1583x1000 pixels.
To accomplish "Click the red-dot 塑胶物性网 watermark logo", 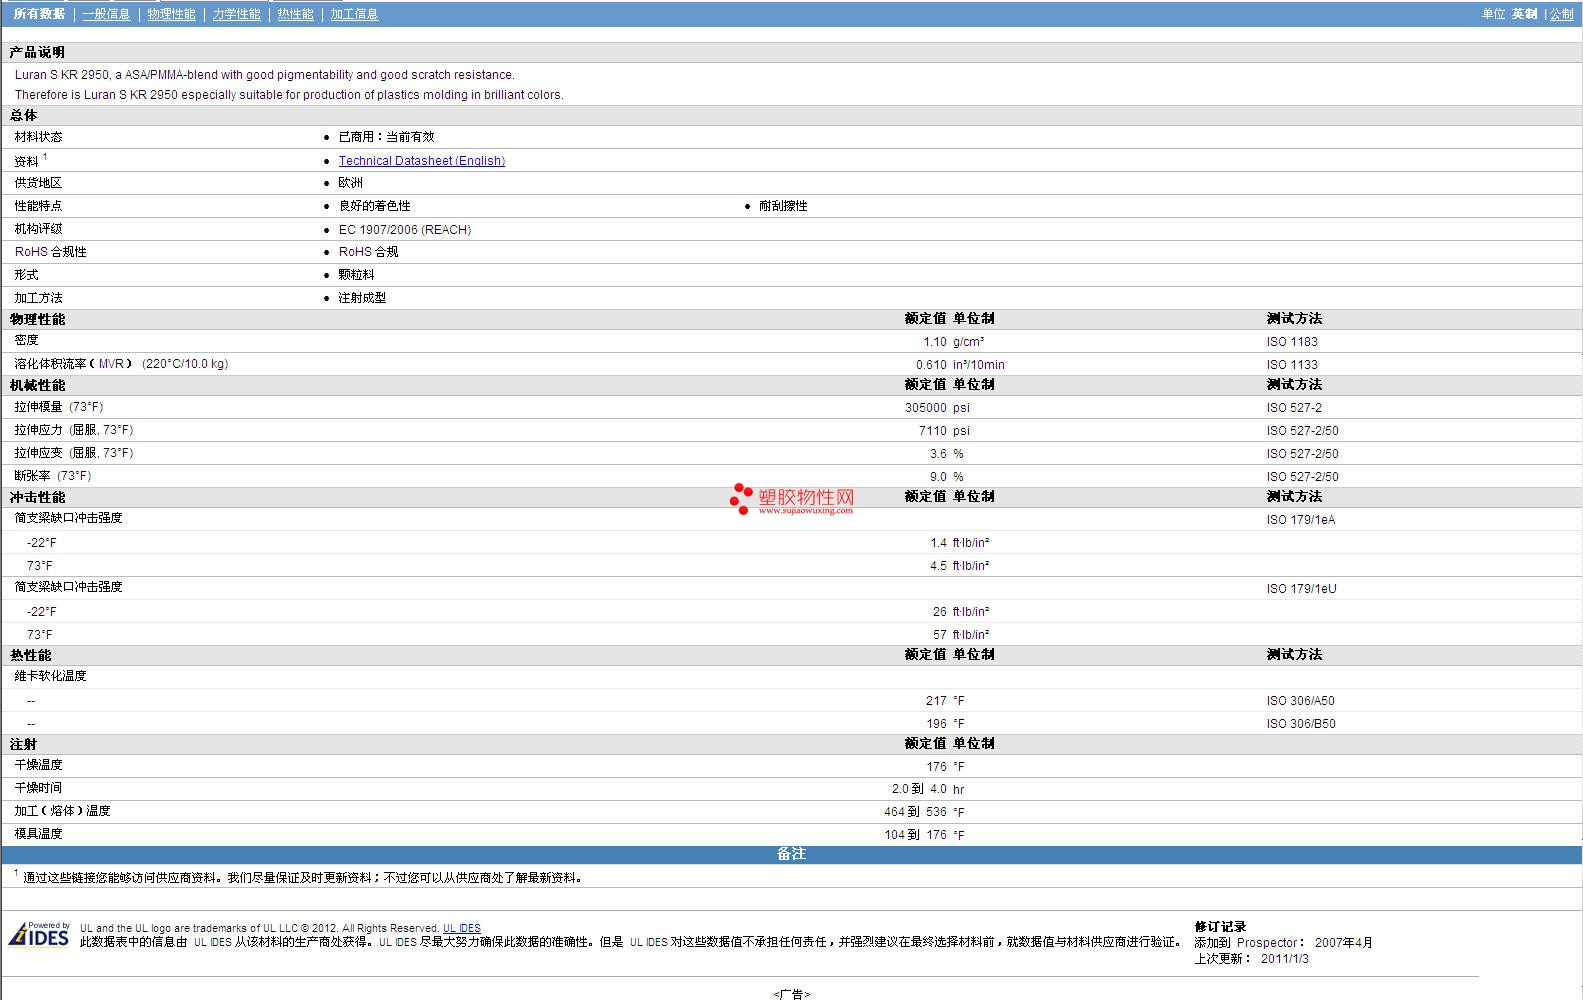I will tap(792, 499).
